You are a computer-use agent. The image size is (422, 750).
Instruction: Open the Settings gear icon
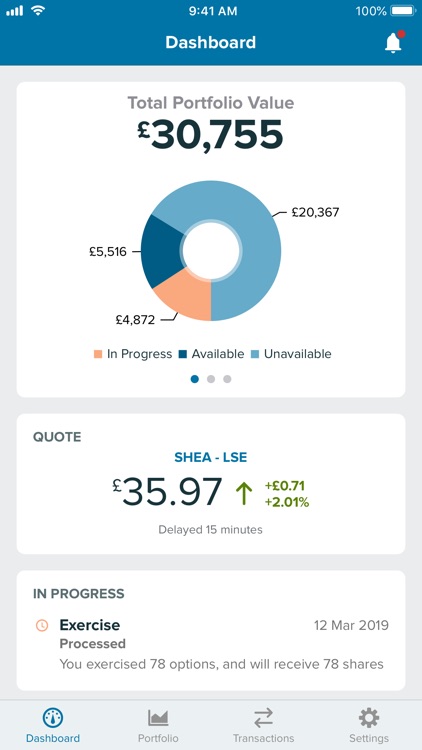(369, 717)
